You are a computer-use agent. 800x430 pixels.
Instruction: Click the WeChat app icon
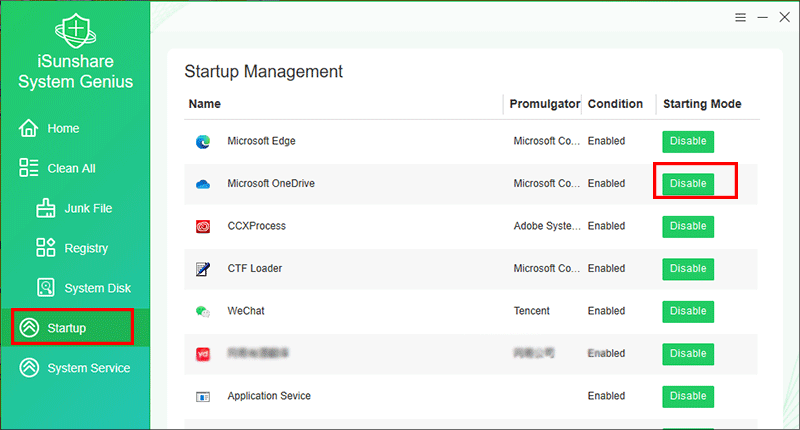click(x=203, y=312)
